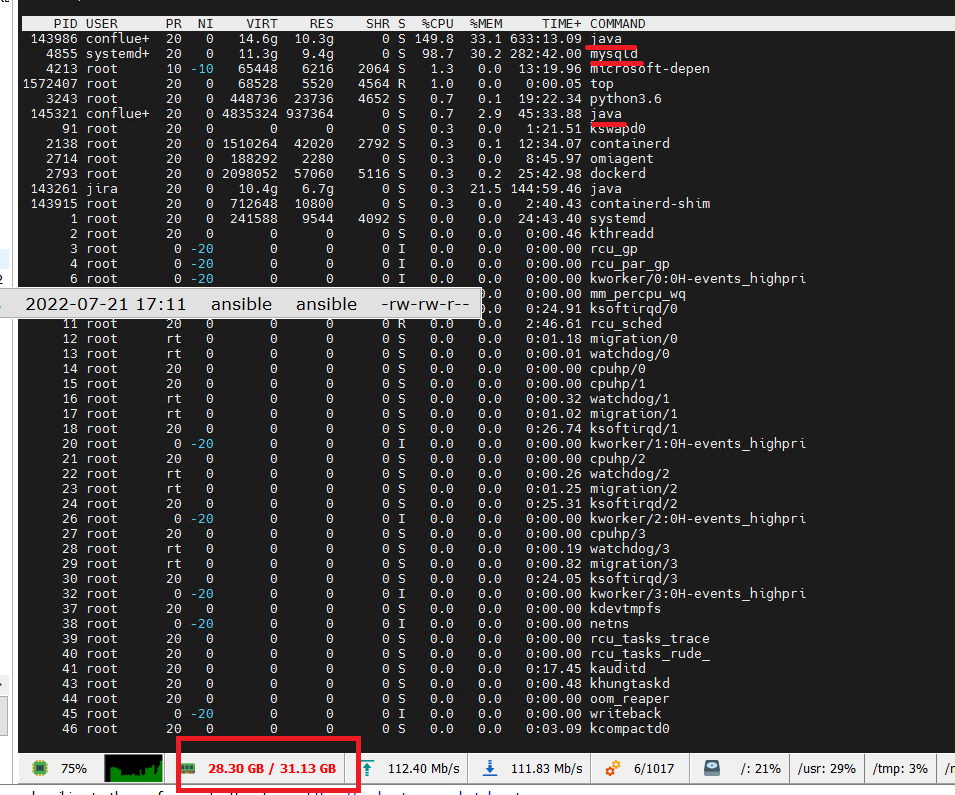Viewport: 955px width, 795px height.
Task: Select the kdevtmpfs command text
Action: (x=626, y=609)
